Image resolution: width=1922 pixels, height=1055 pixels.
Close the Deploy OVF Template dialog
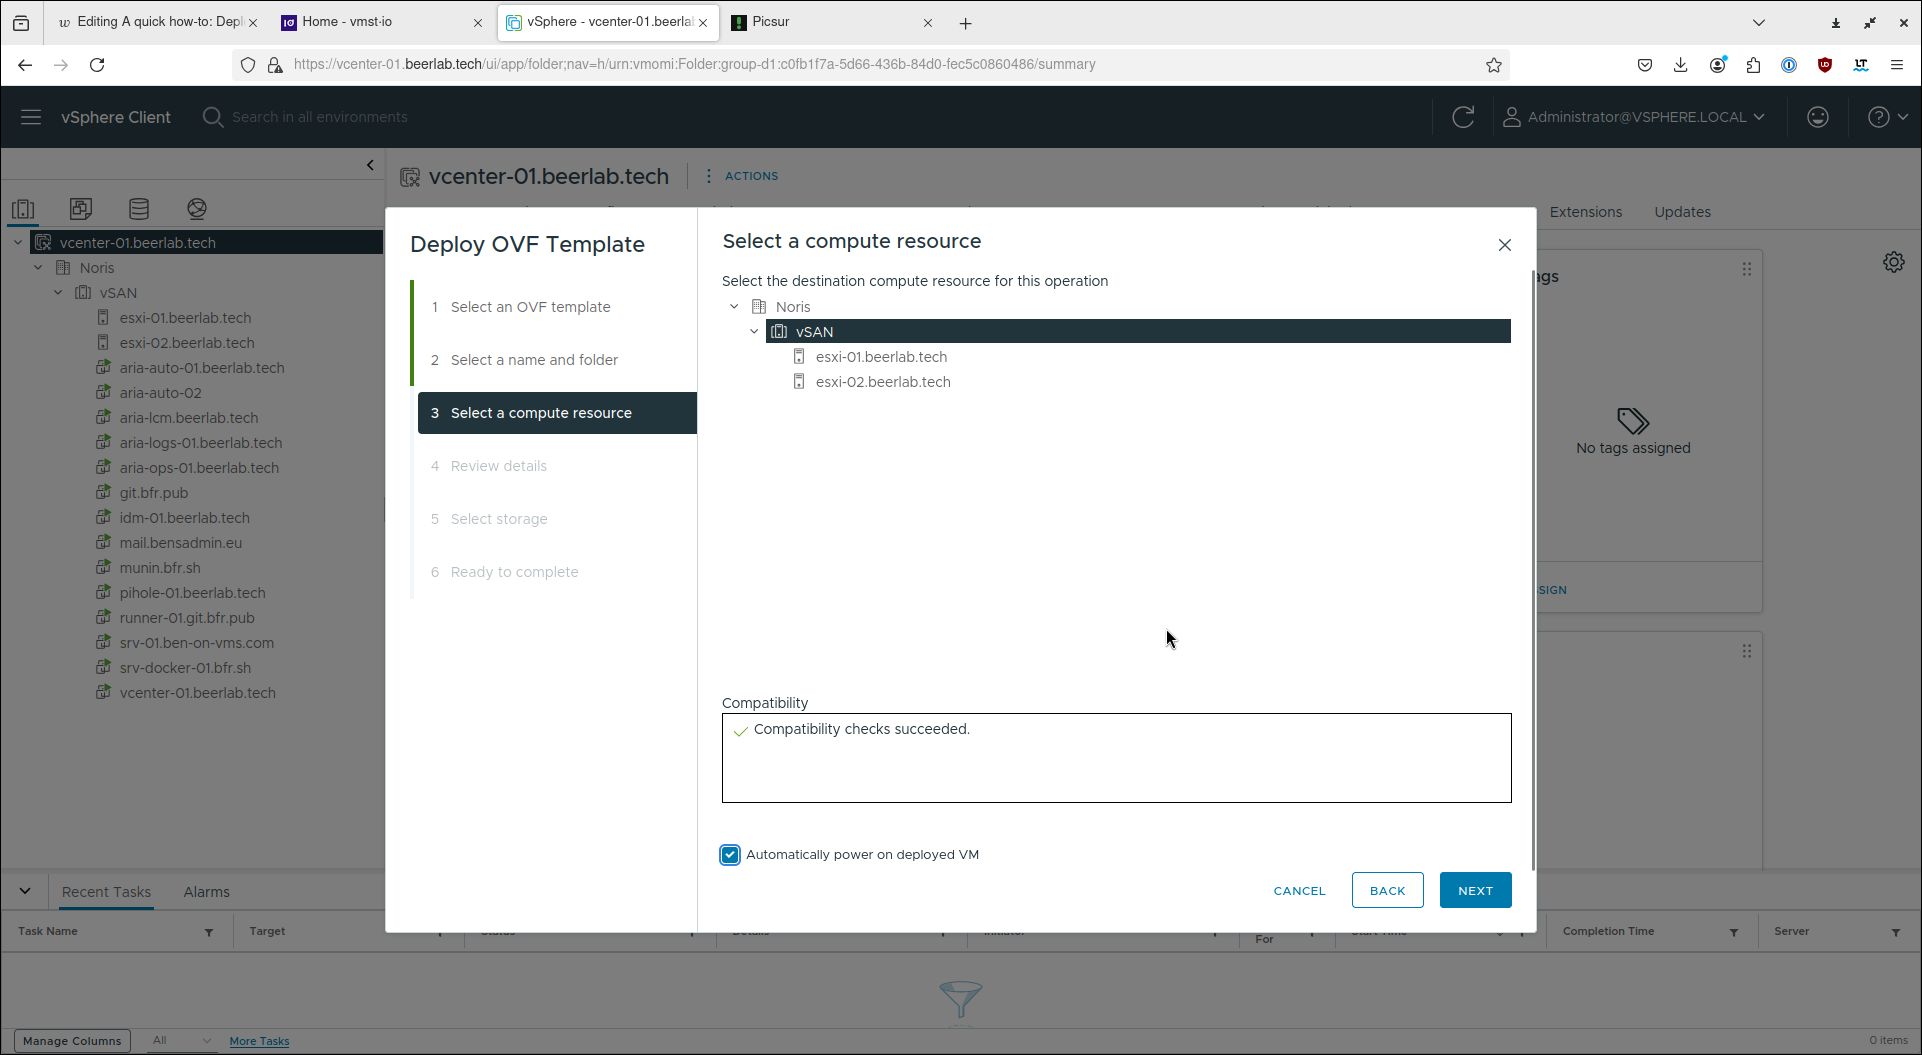coord(1504,245)
